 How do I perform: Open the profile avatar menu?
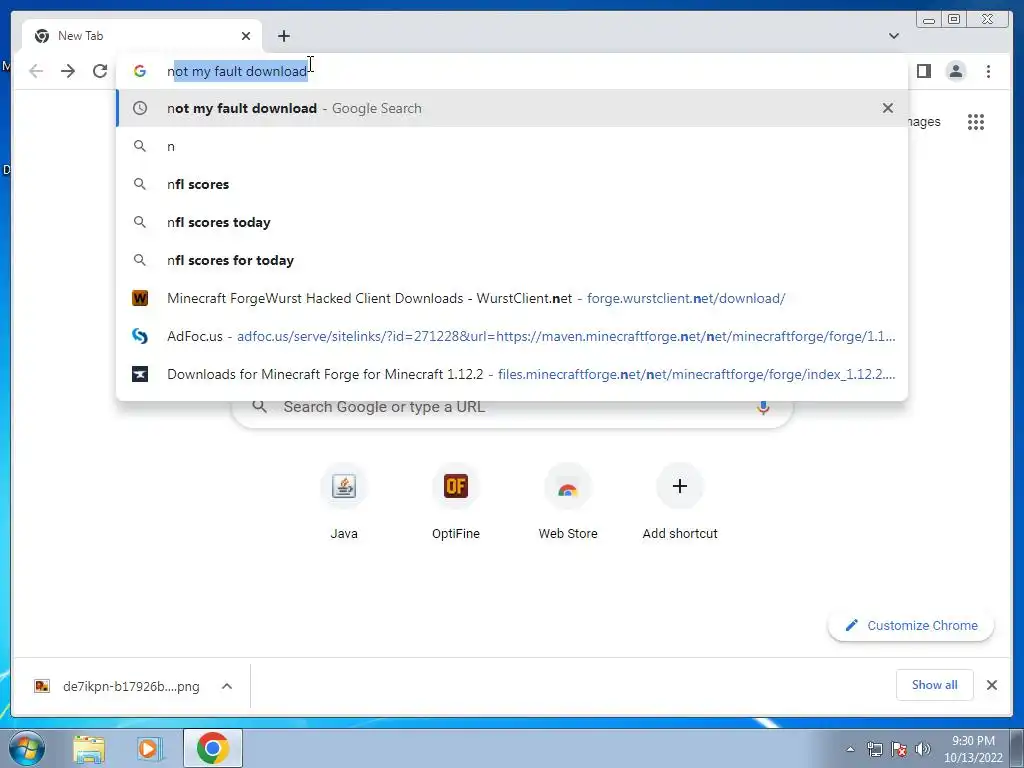click(955, 71)
